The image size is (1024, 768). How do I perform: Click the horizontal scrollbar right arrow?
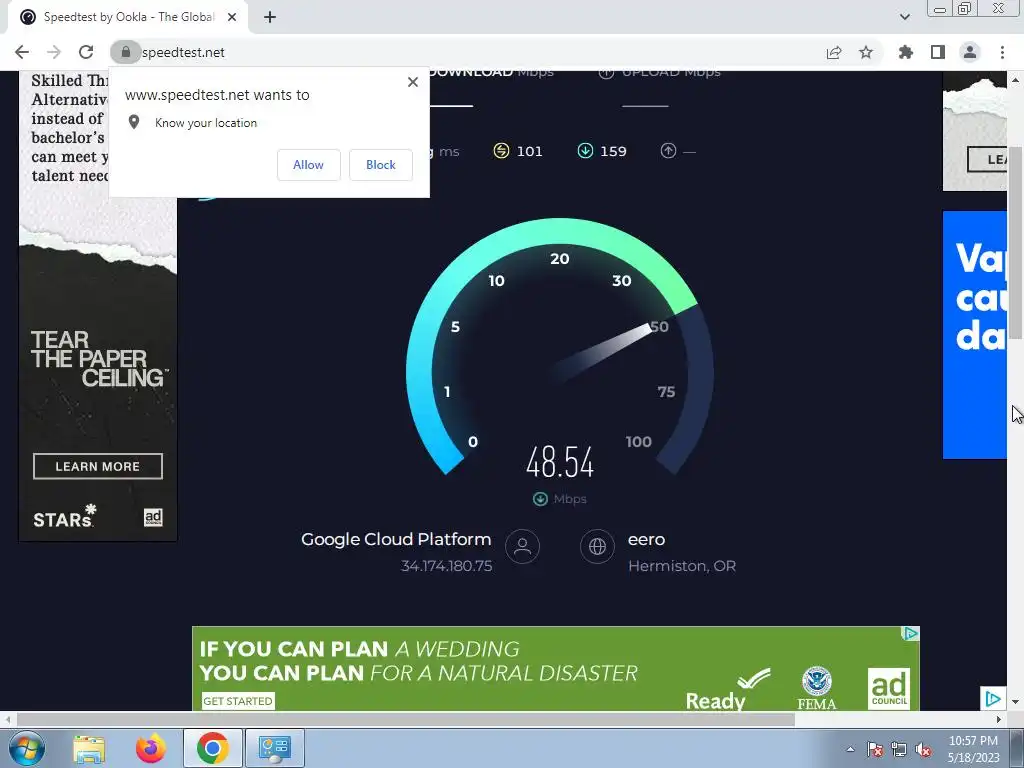[999, 719]
